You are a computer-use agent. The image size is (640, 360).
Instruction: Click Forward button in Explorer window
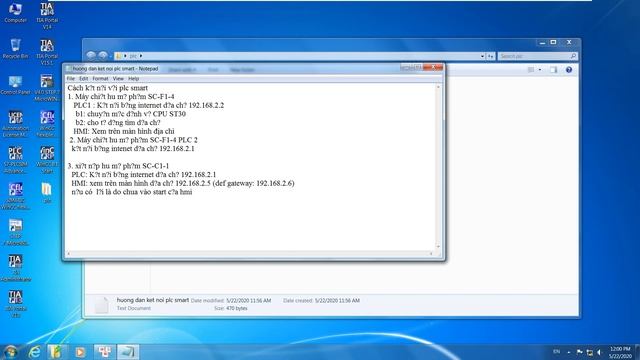point(103,56)
